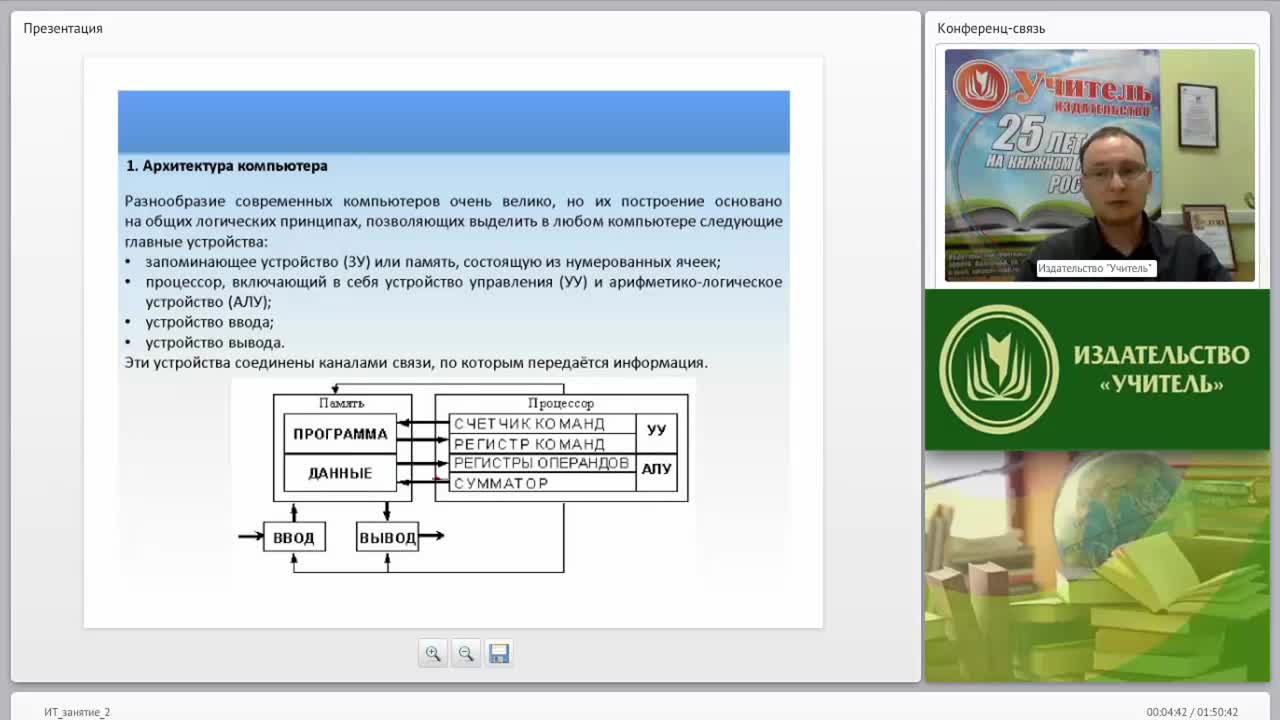Click the books and globe image

pyautogui.click(x=1097, y=566)
